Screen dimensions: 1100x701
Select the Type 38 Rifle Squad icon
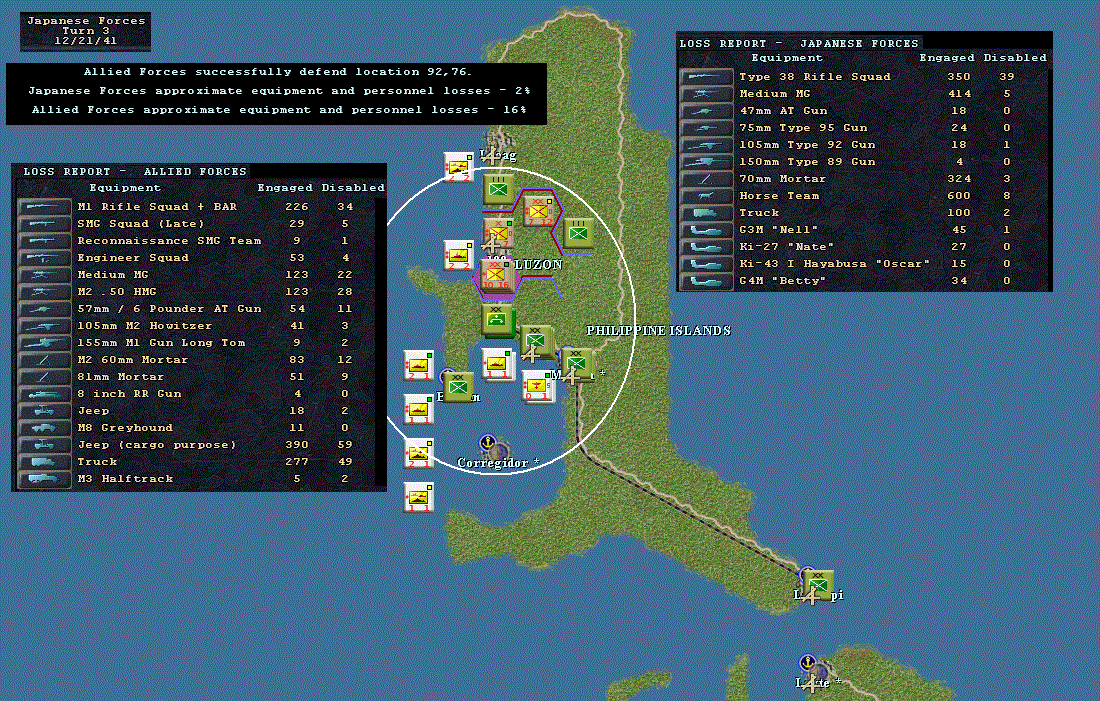(x=705, y=77)
